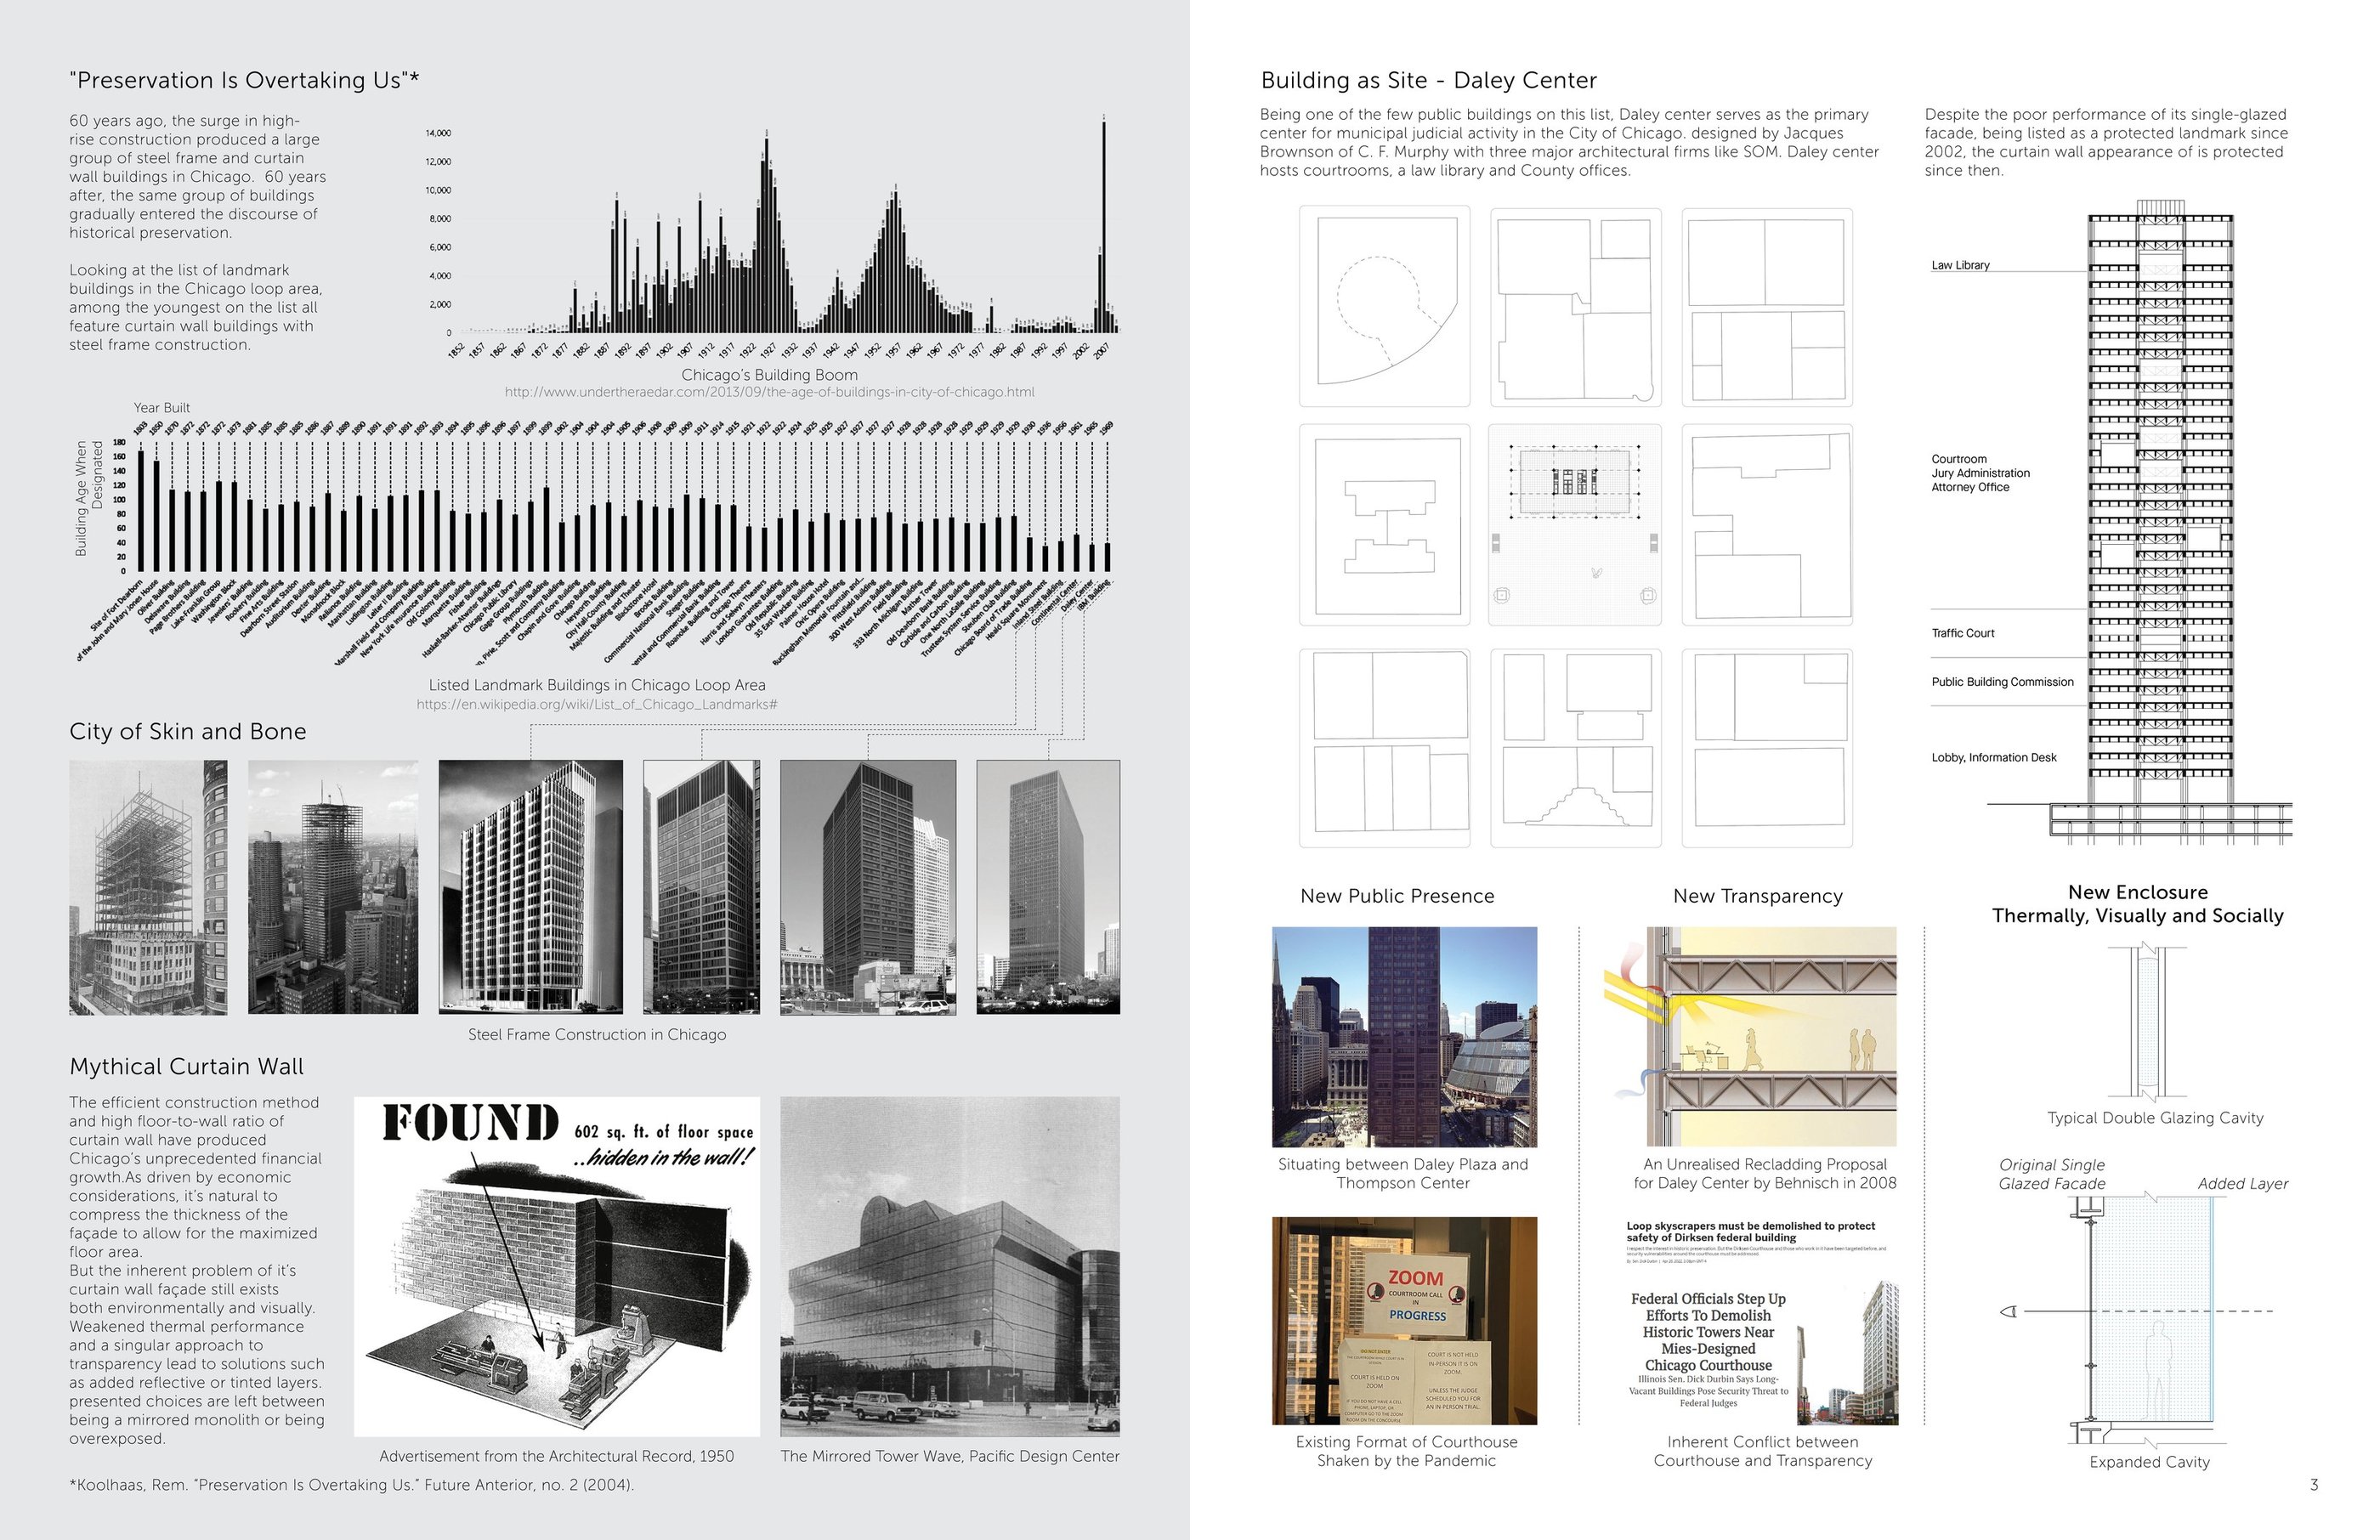
Task: Click the Mythical Curtain Wall heading
Action: point(186,1066)
